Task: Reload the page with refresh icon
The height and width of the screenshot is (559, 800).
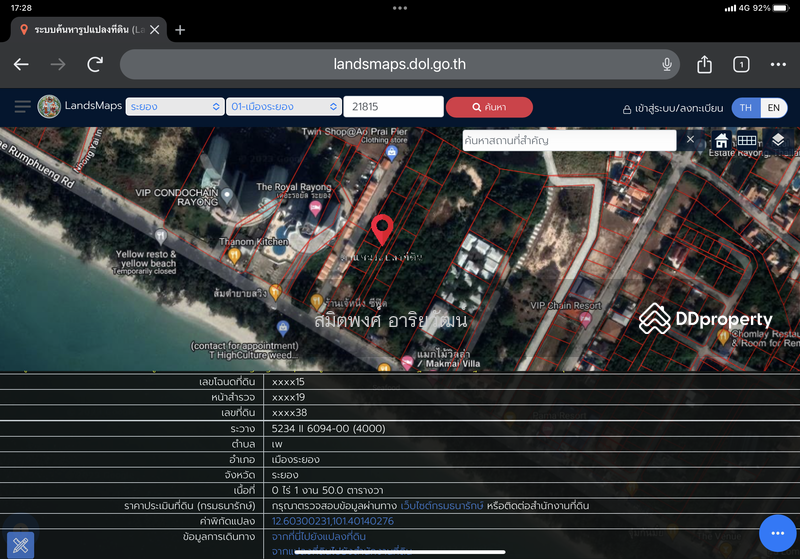Action: [x=95, y=64]
